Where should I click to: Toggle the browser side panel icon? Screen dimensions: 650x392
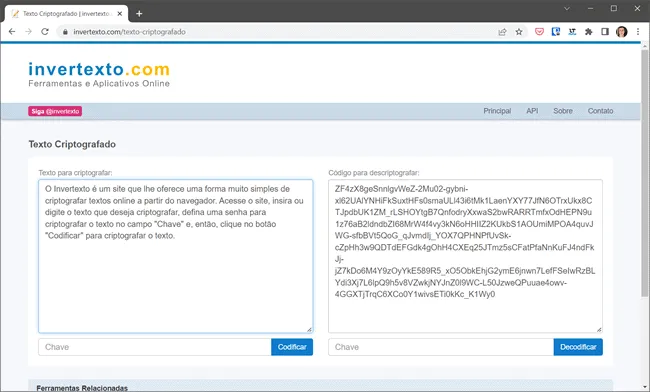click(605, 32)
